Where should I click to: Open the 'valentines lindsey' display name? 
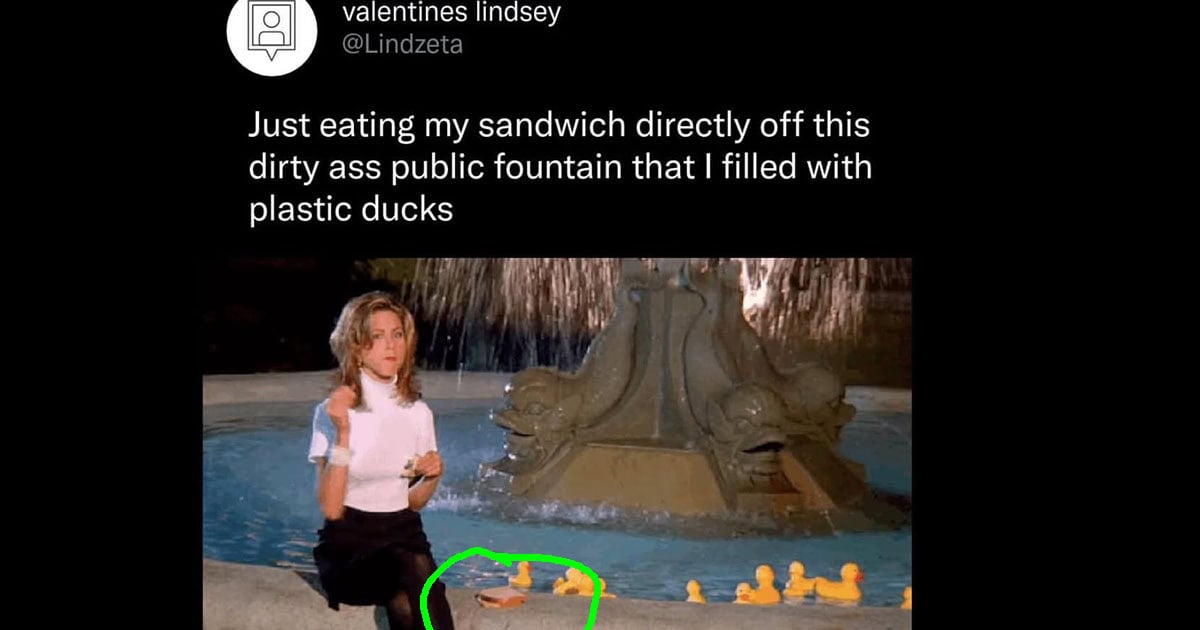[x=452, y=13]
